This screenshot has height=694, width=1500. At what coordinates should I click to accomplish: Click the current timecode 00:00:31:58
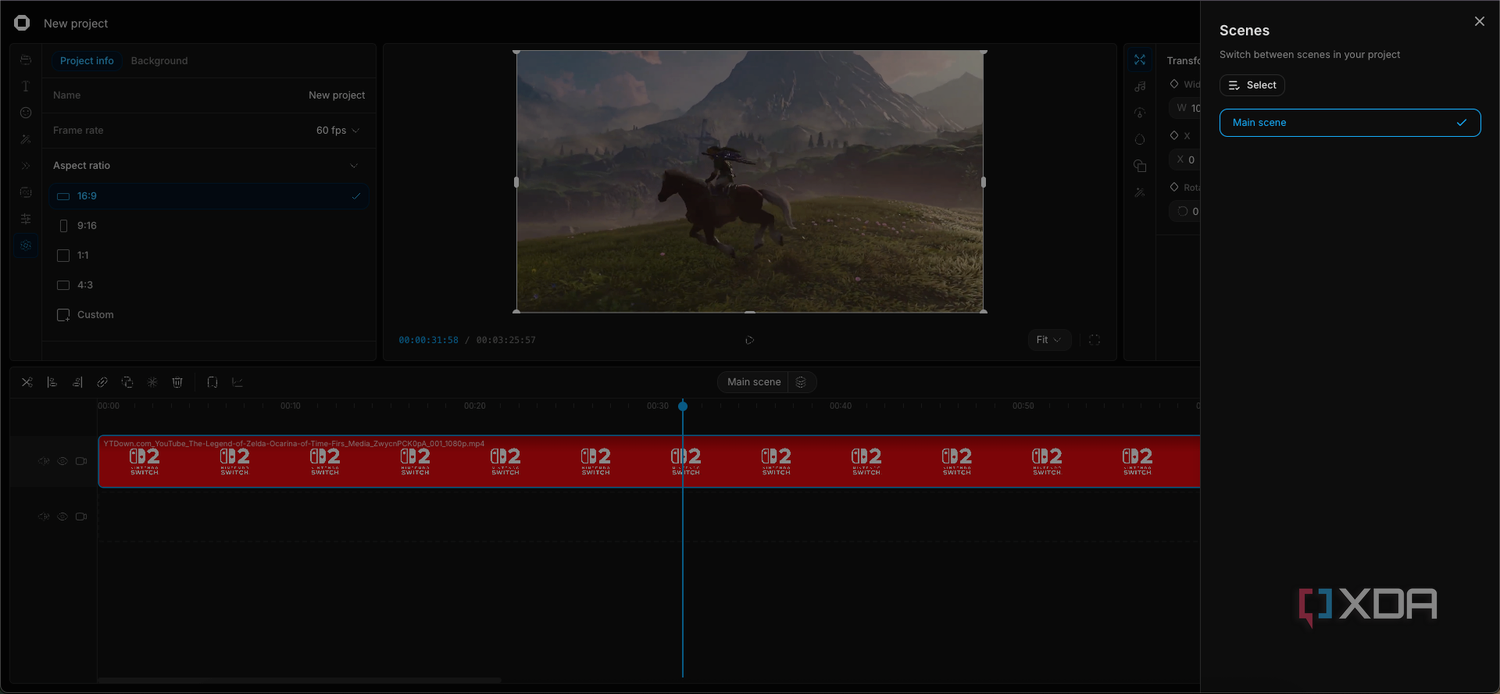tap(428, 340)
